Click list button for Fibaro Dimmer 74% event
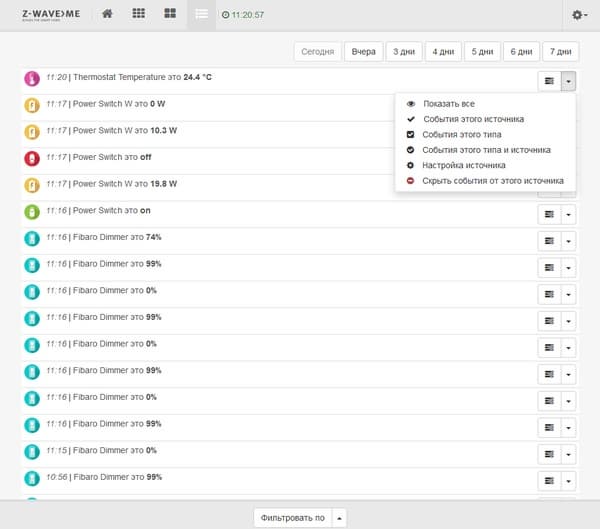This screenshot has height=529, width=600. (549, 241)
